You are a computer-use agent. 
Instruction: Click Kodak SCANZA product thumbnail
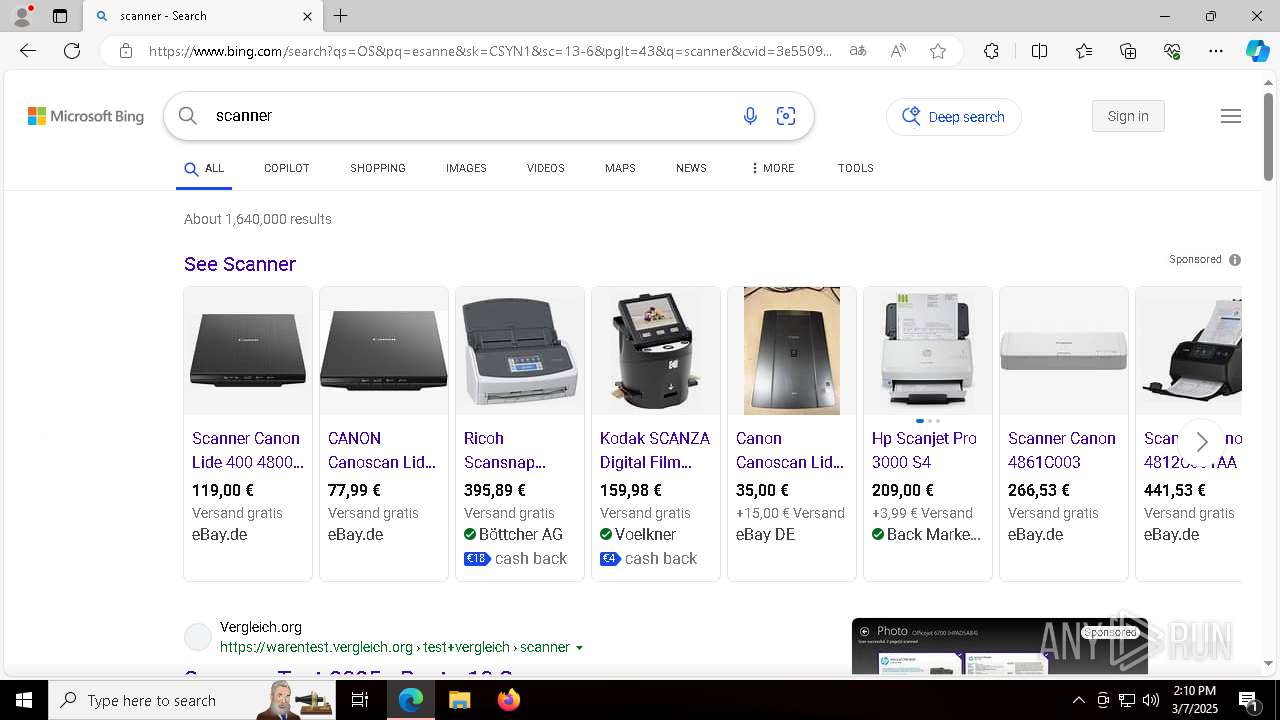656,351
